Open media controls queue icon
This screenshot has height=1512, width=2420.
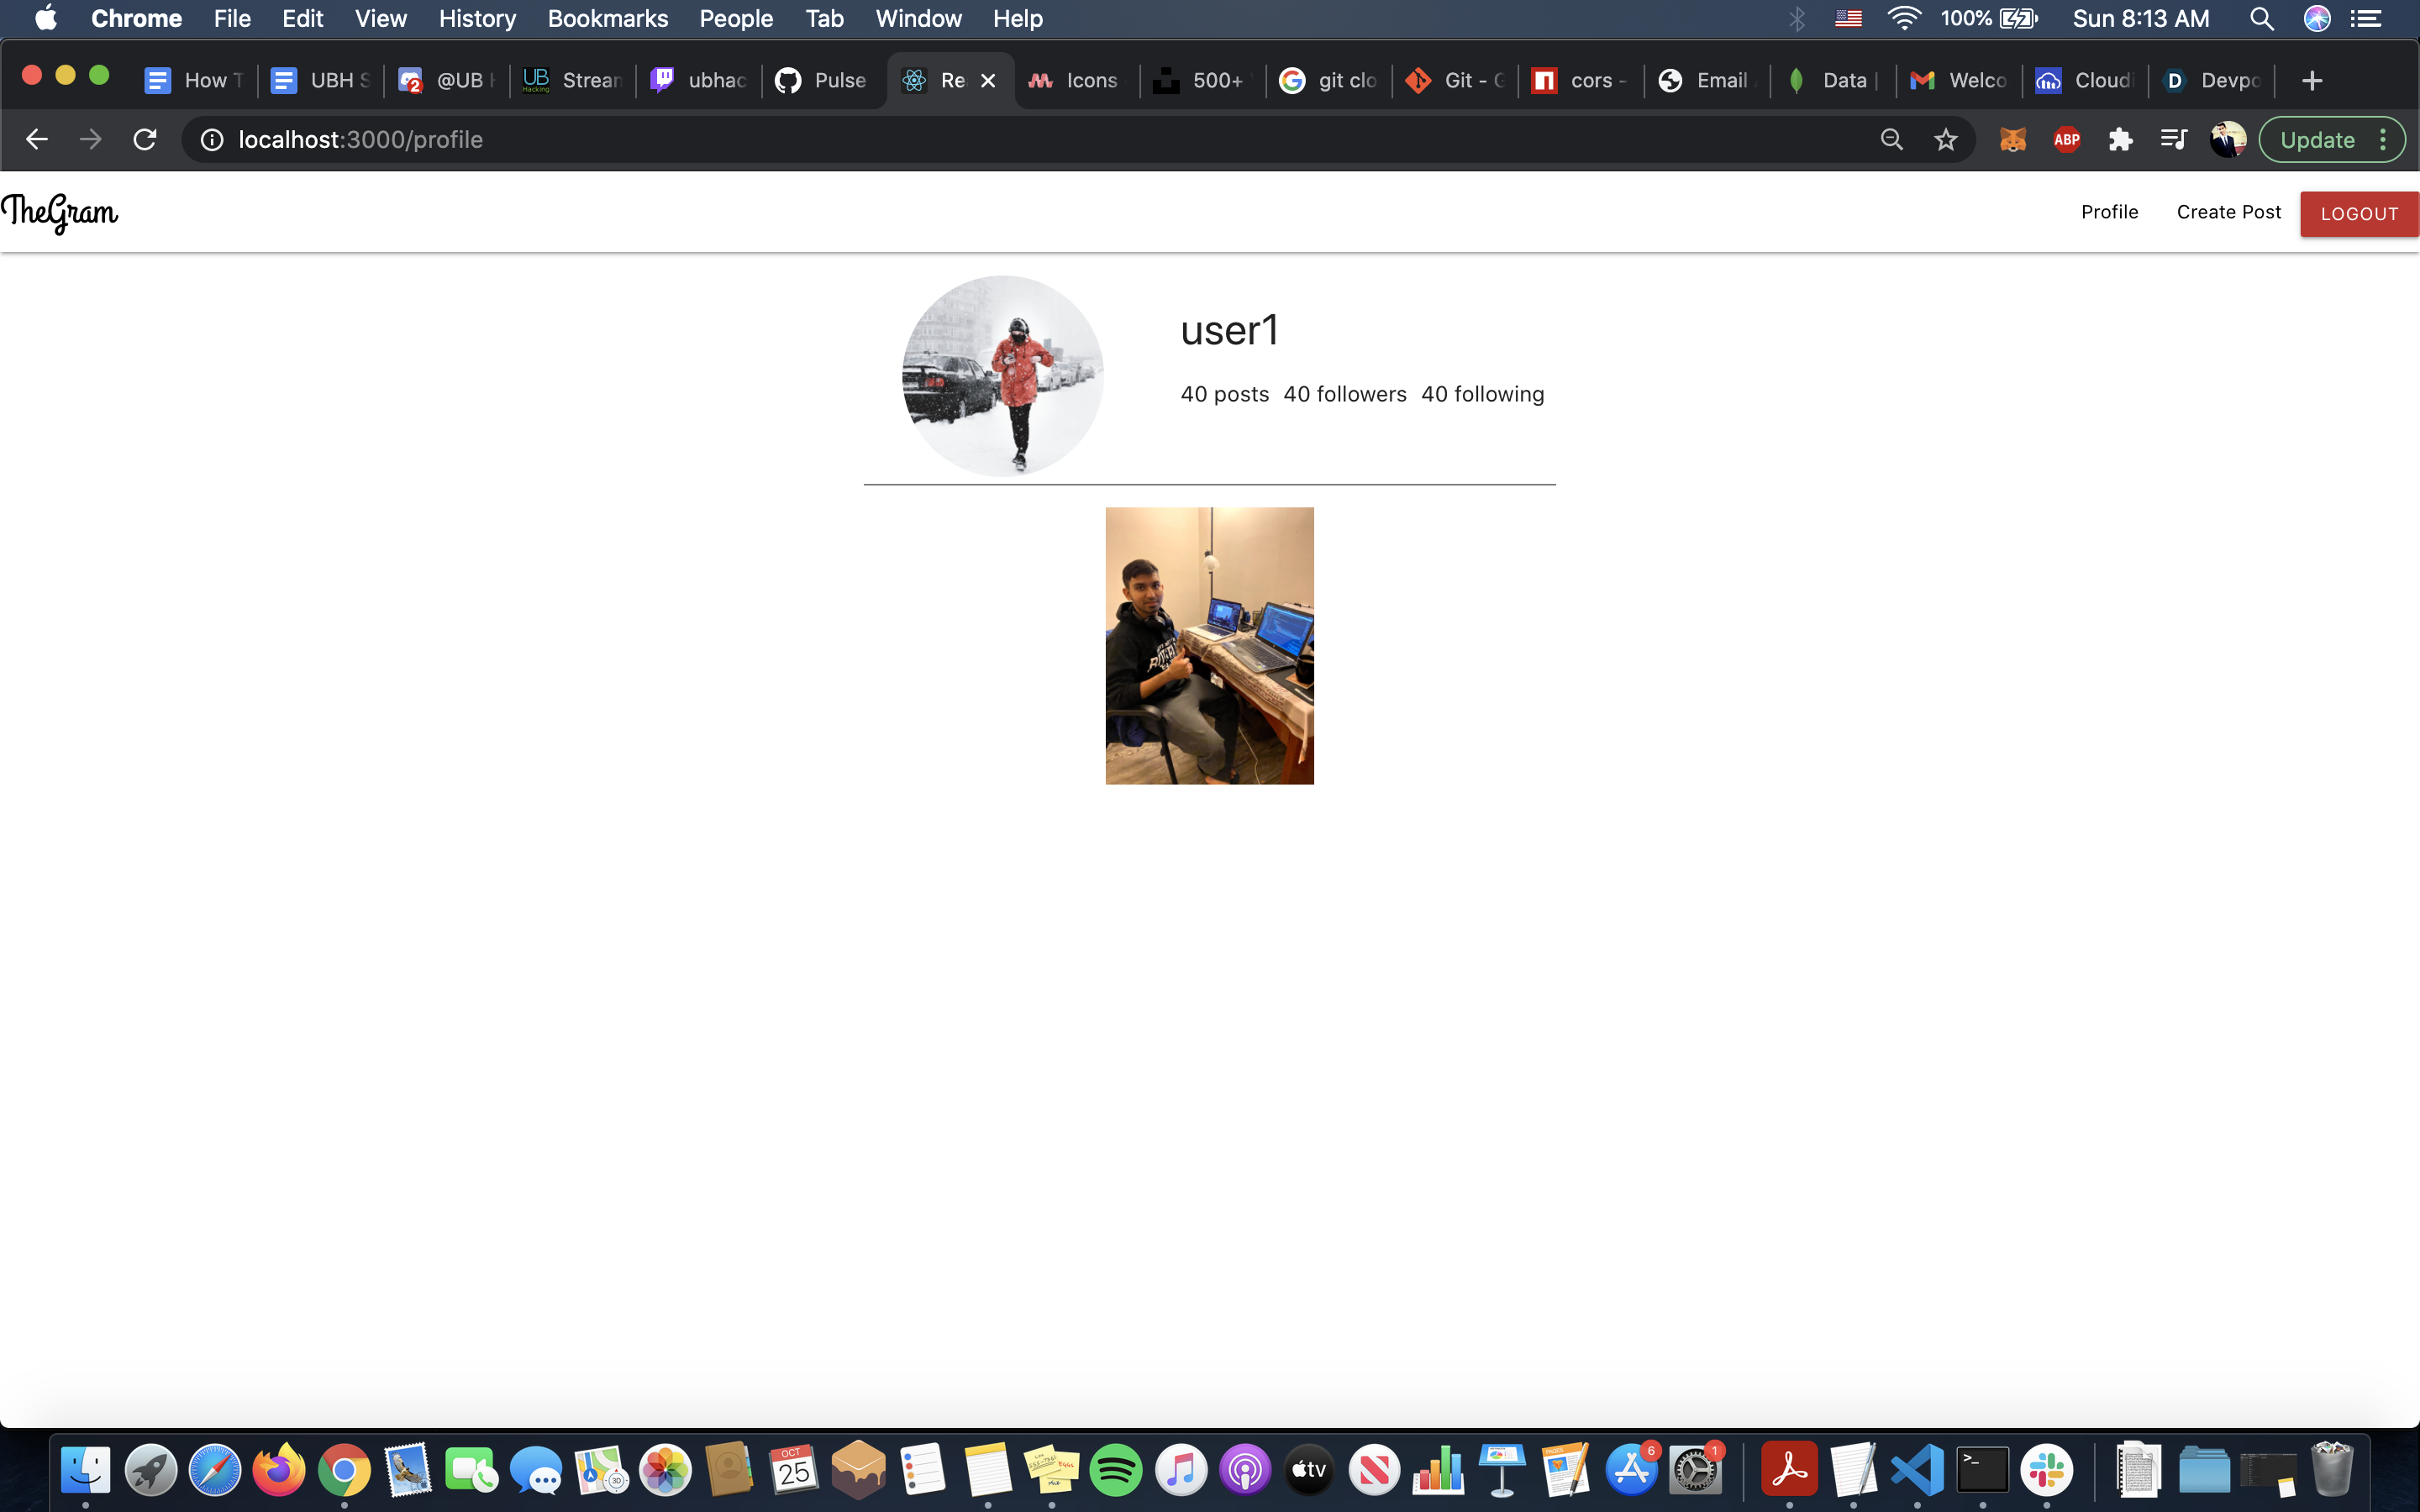[2174, 140]
